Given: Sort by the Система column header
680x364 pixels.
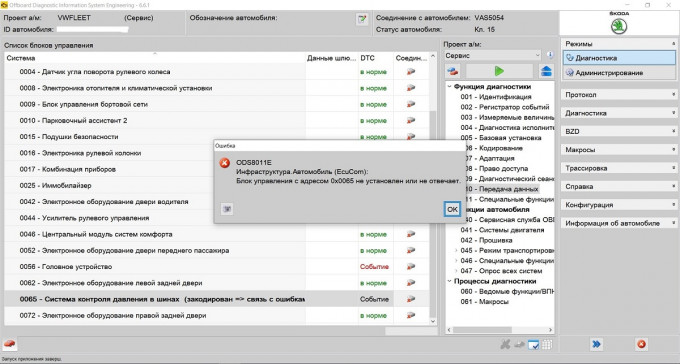Looking at the screenshot, I should tap(155, 58).
